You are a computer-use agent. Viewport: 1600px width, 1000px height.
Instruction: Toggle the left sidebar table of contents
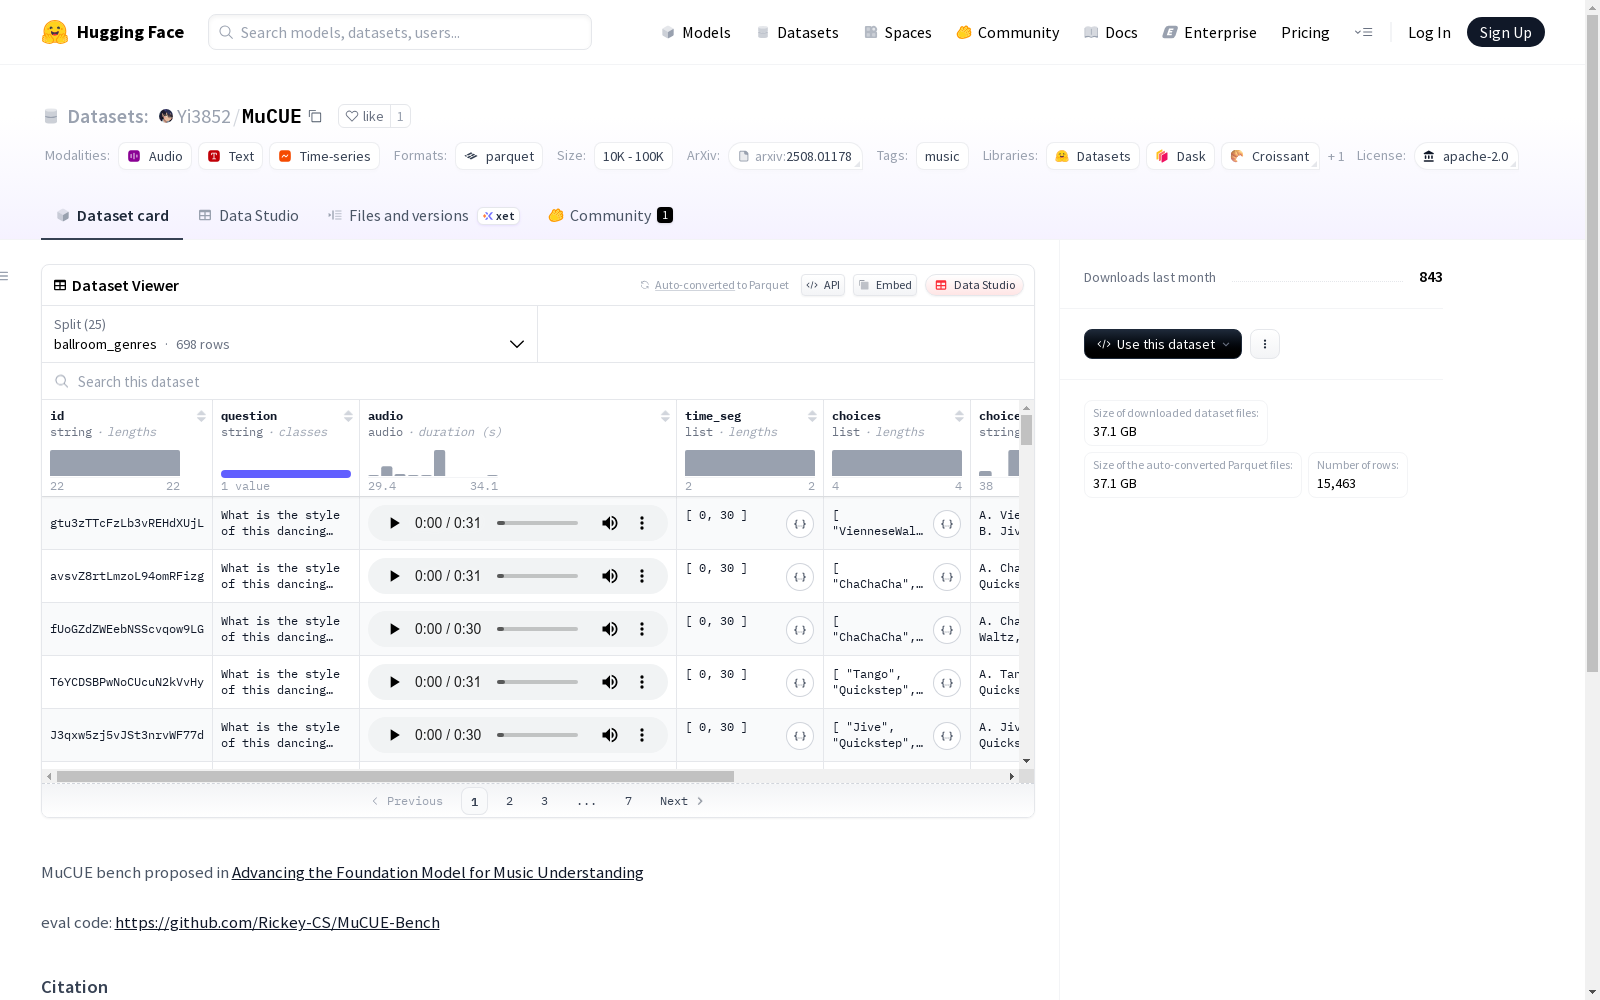pos(5,276)
